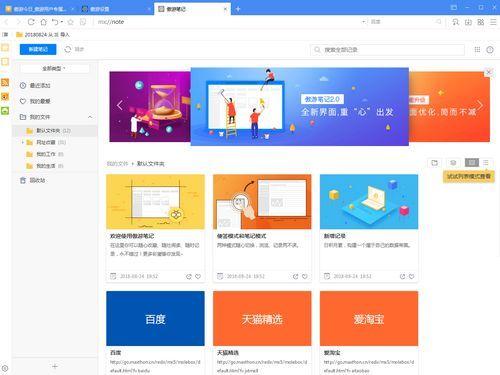Switch to card view mode
This screenshot has width=500, height=375.
coord(472,162)
